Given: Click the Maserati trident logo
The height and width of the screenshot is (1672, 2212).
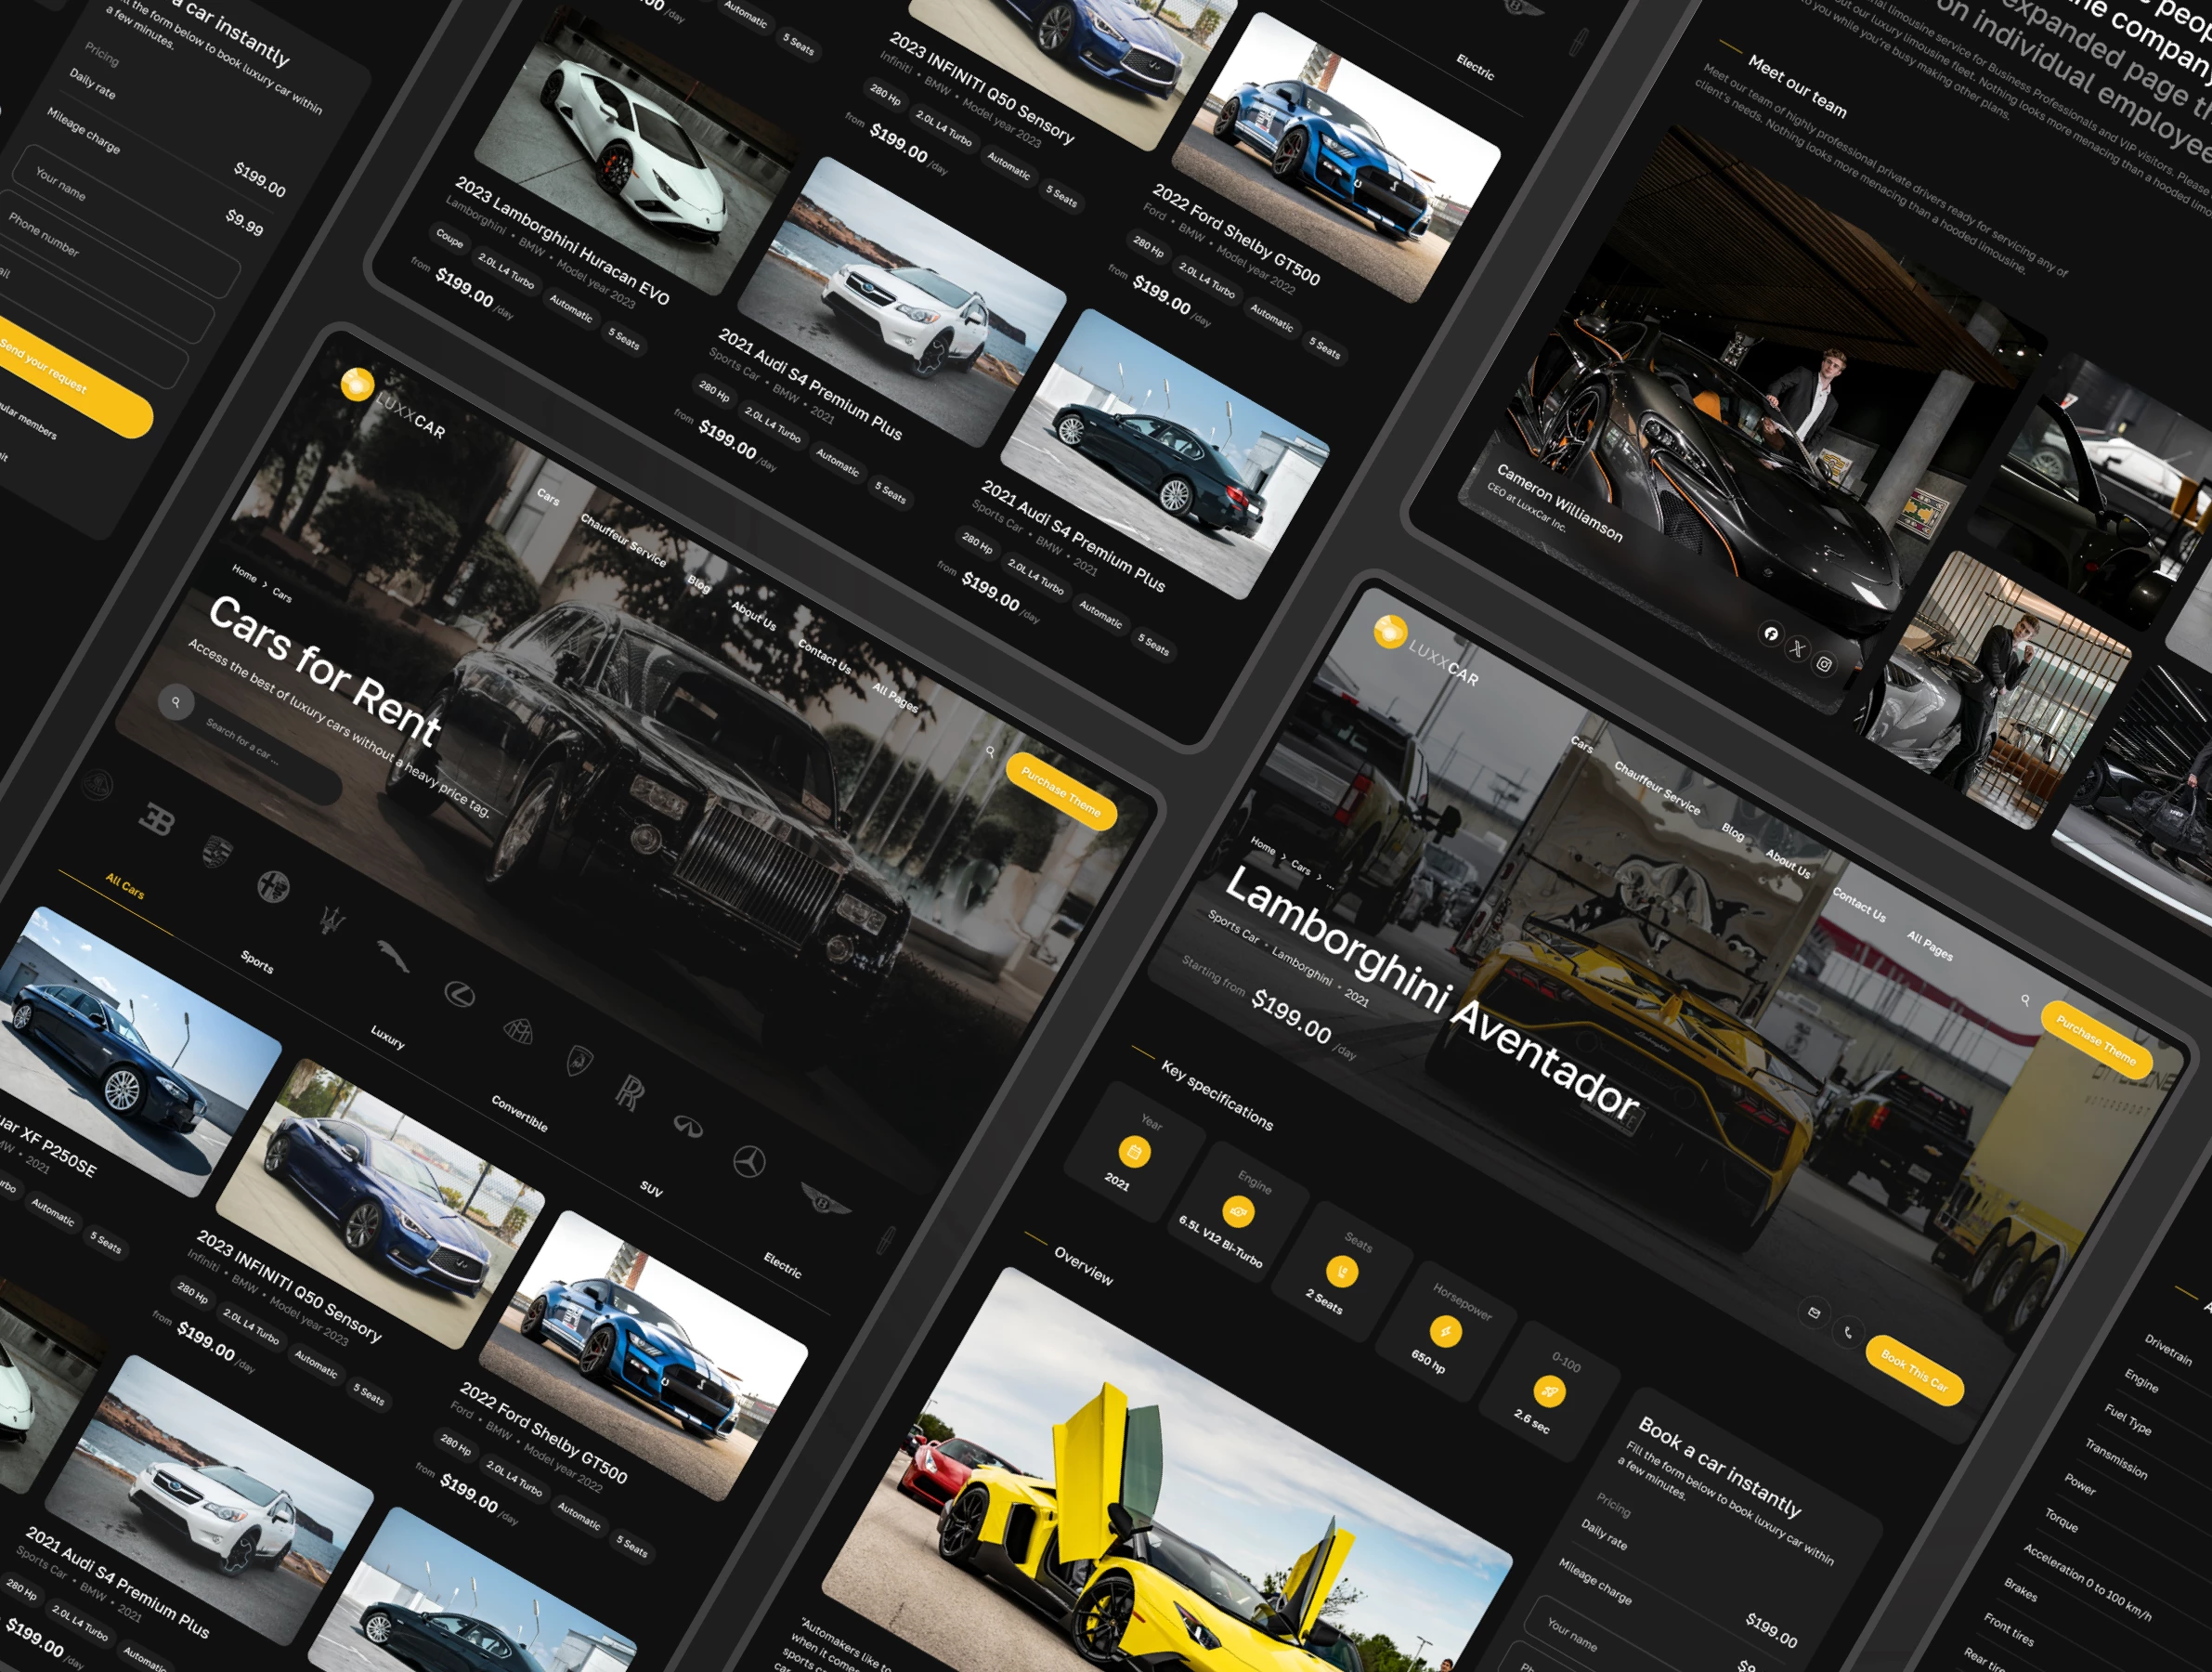Looking at the screenshot, I should [x=333, y=918].
